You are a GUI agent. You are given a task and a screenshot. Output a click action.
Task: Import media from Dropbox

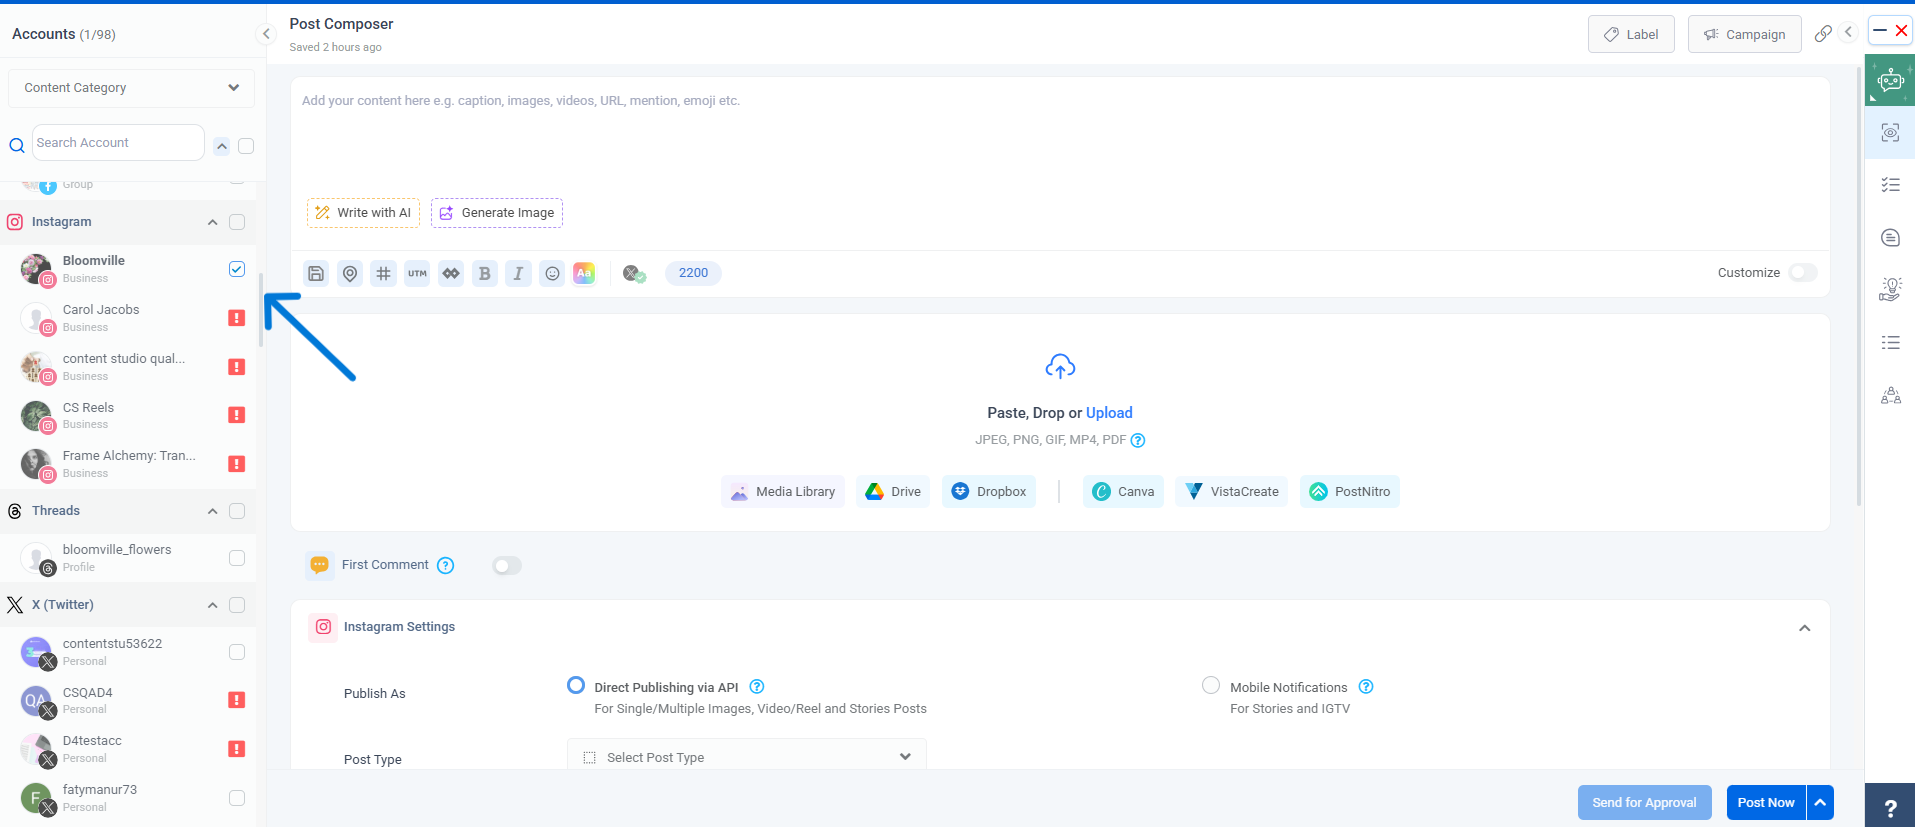(x=988, y=492)
